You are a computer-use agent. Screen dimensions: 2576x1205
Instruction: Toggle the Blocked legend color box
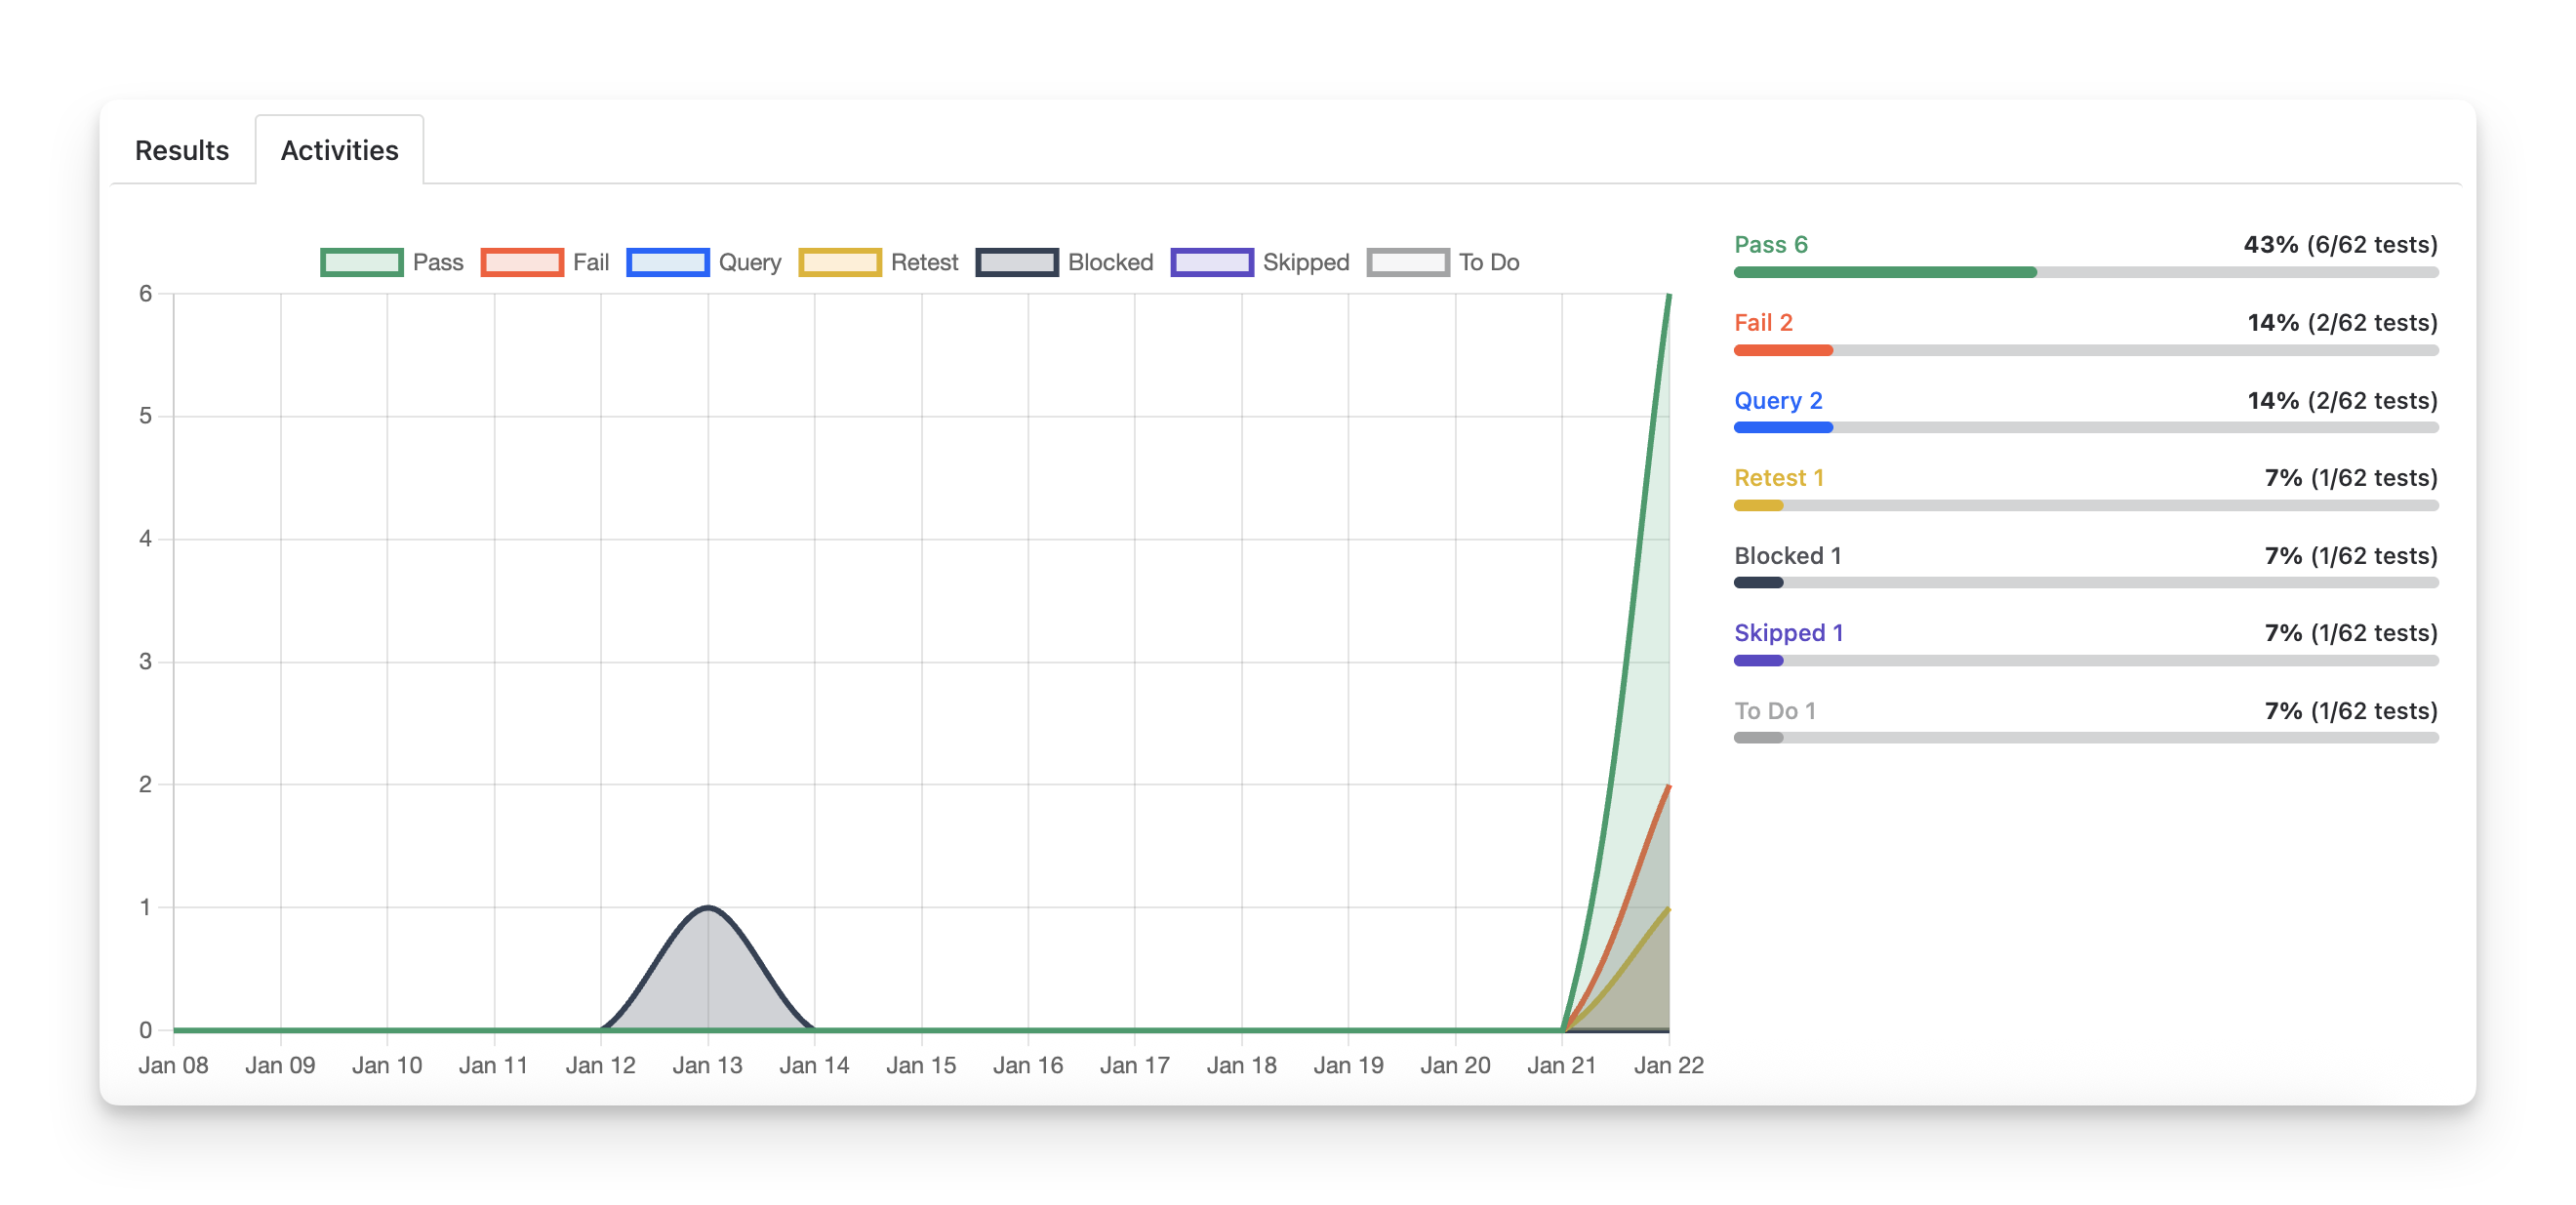pos(1016,262)
